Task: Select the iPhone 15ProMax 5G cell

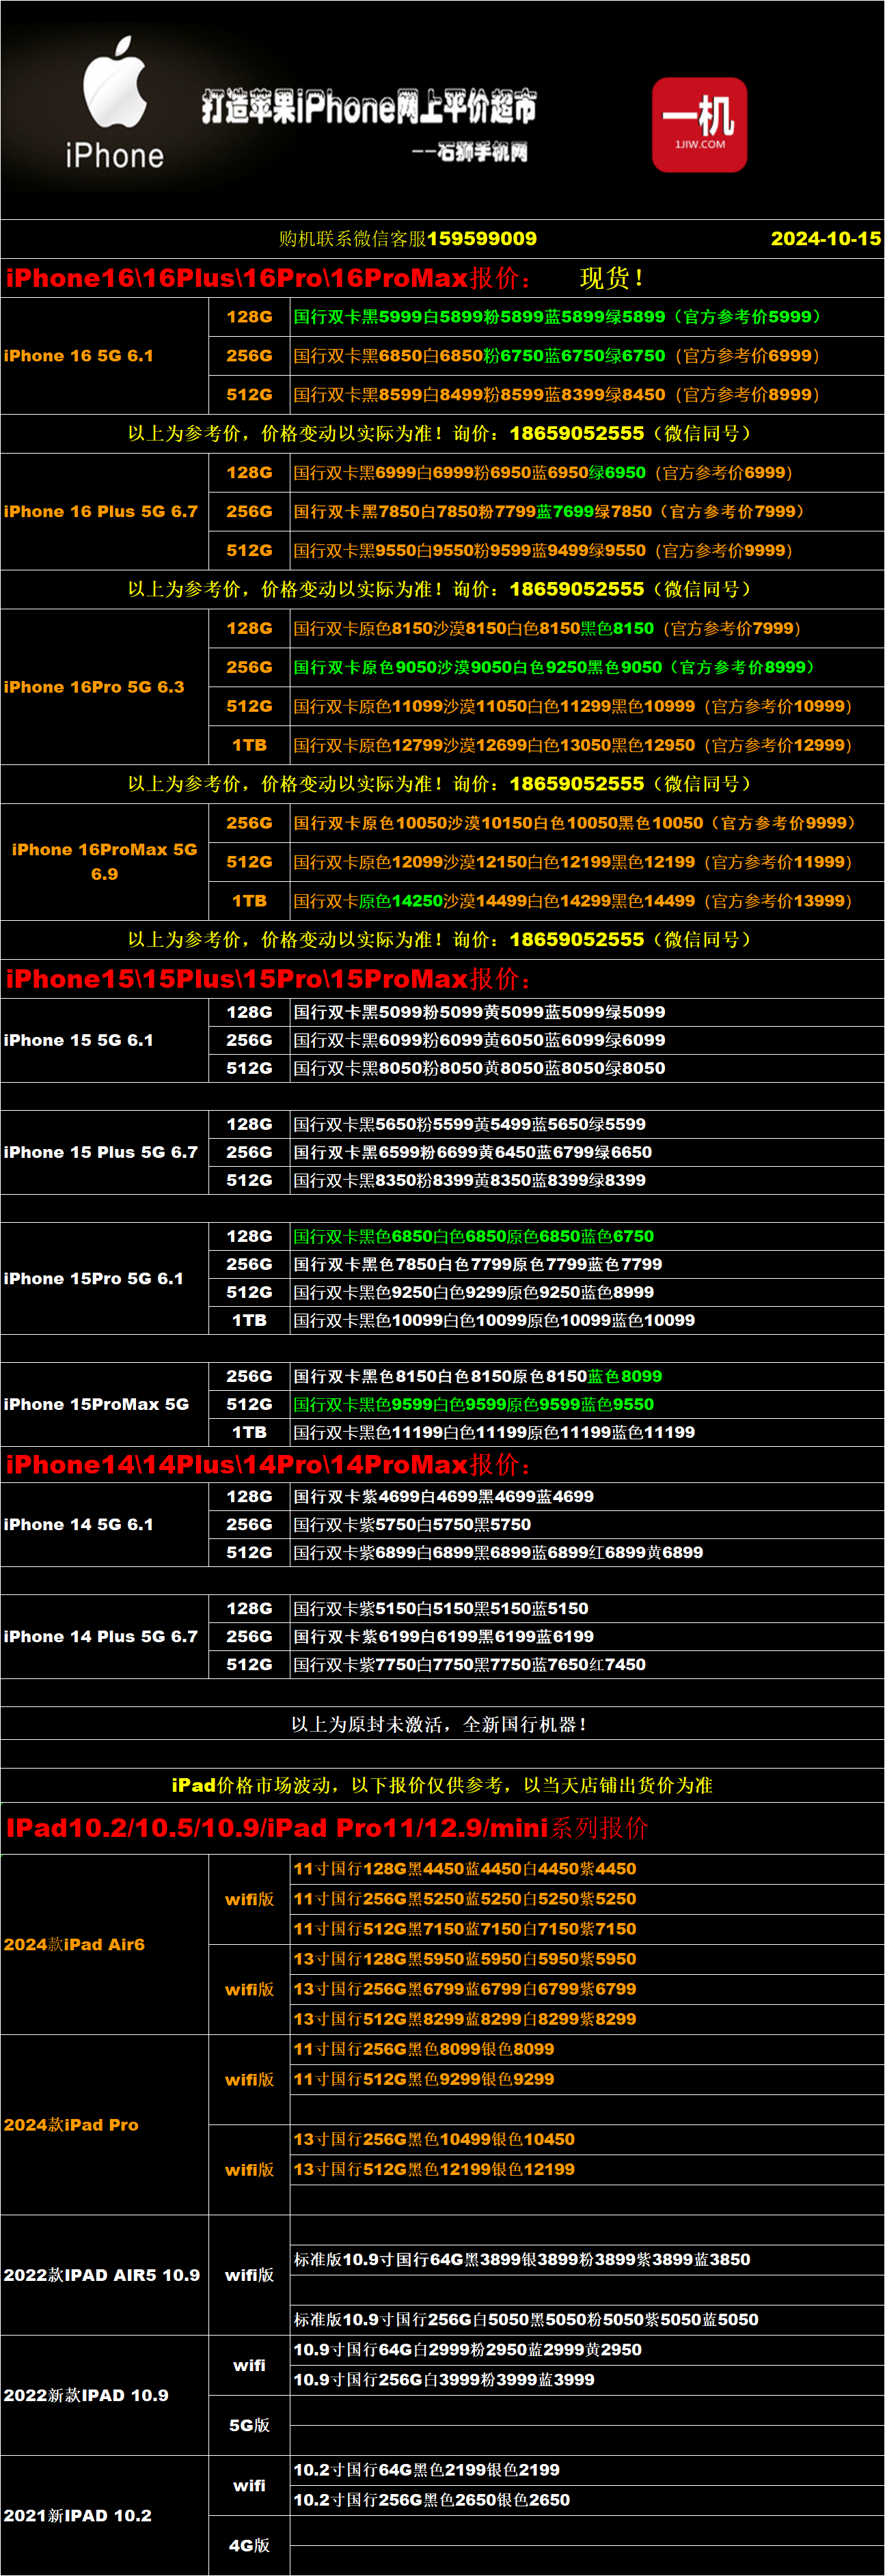Action: point(105,1404)
